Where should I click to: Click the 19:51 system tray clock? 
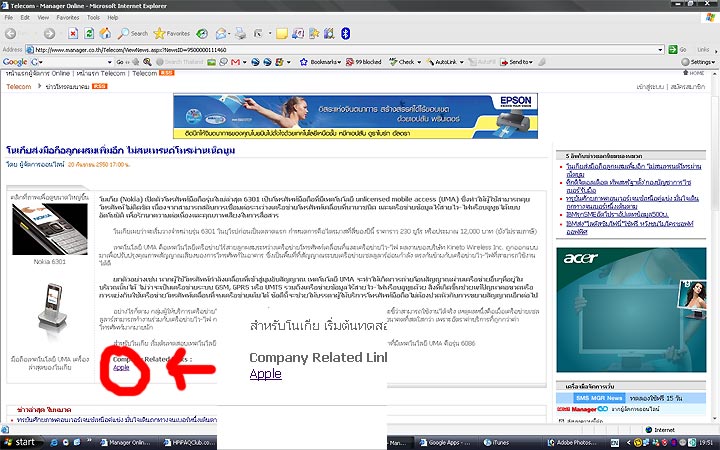pos(706,443)
